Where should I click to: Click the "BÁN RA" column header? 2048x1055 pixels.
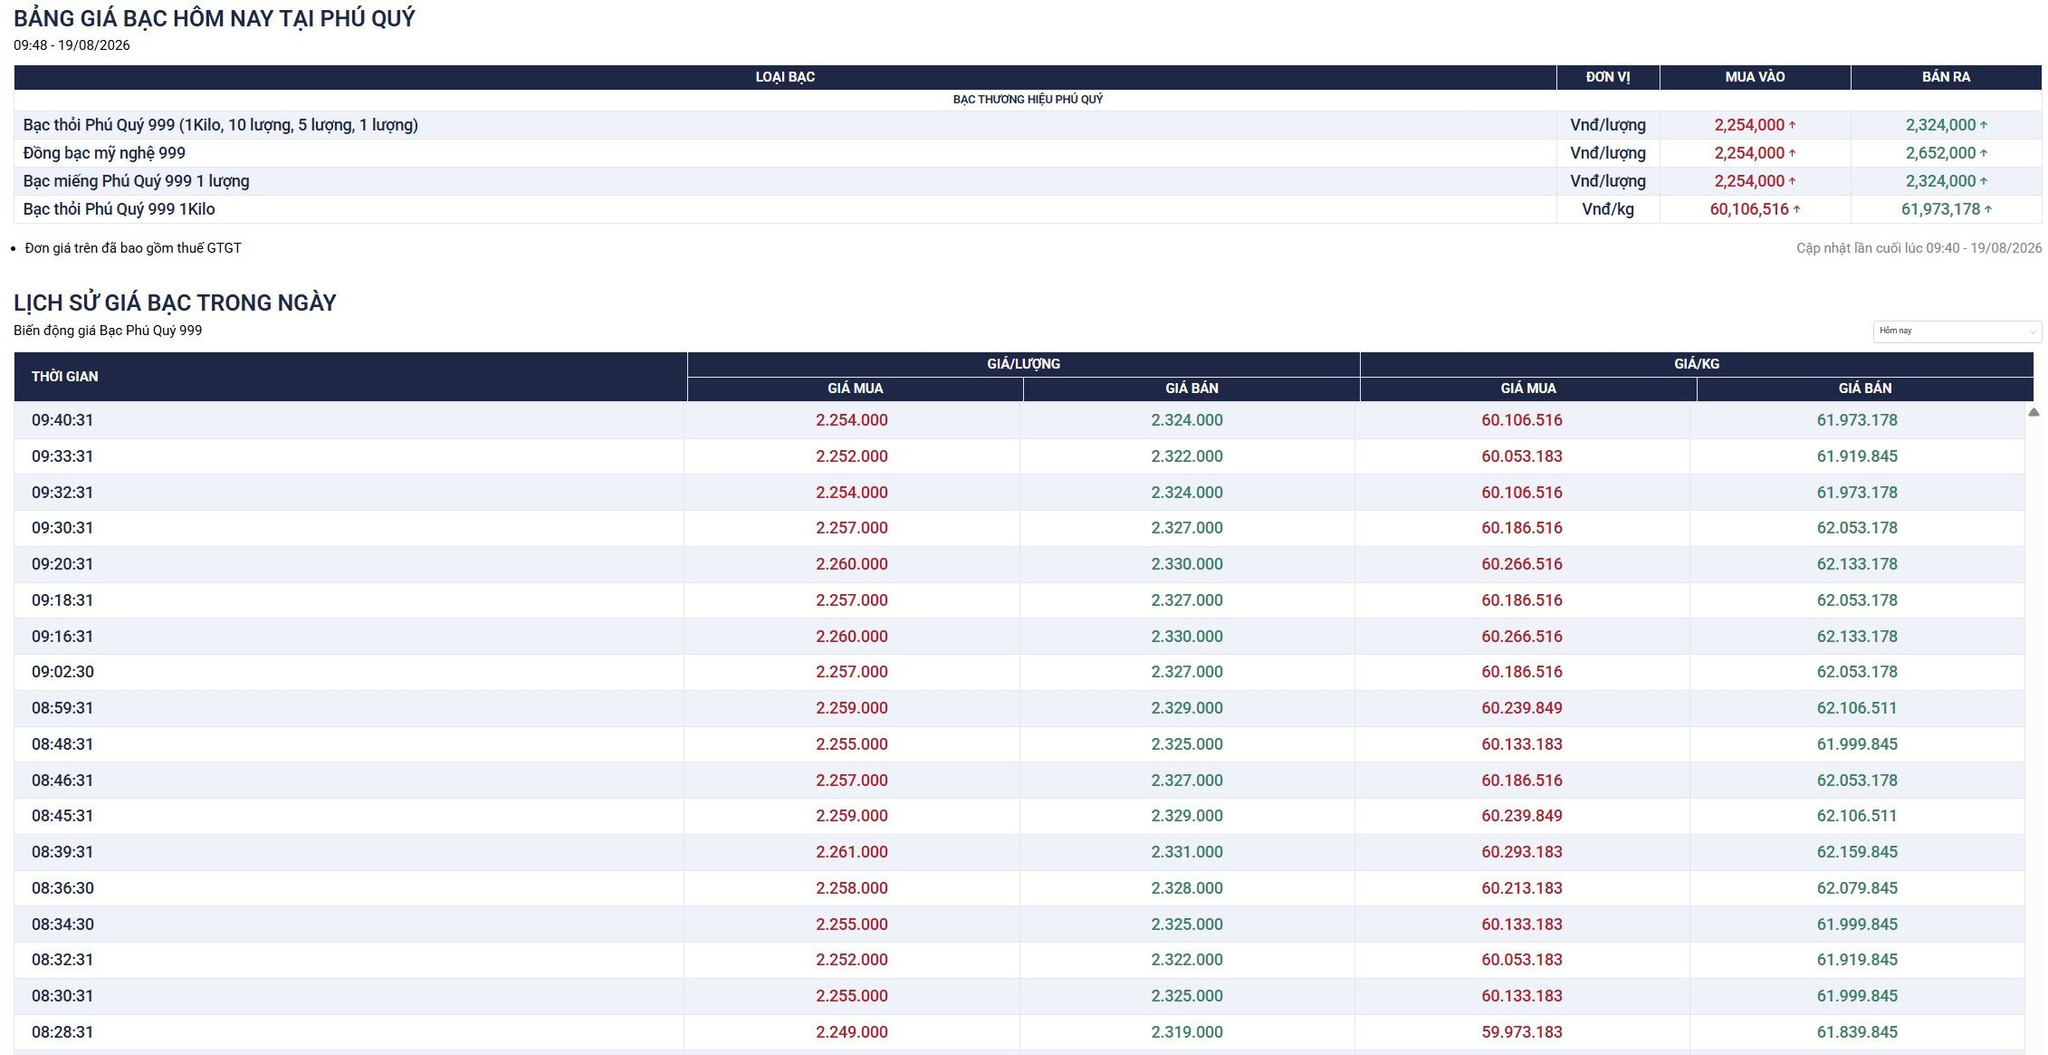pyautogui.click(x=1946, y=77)
